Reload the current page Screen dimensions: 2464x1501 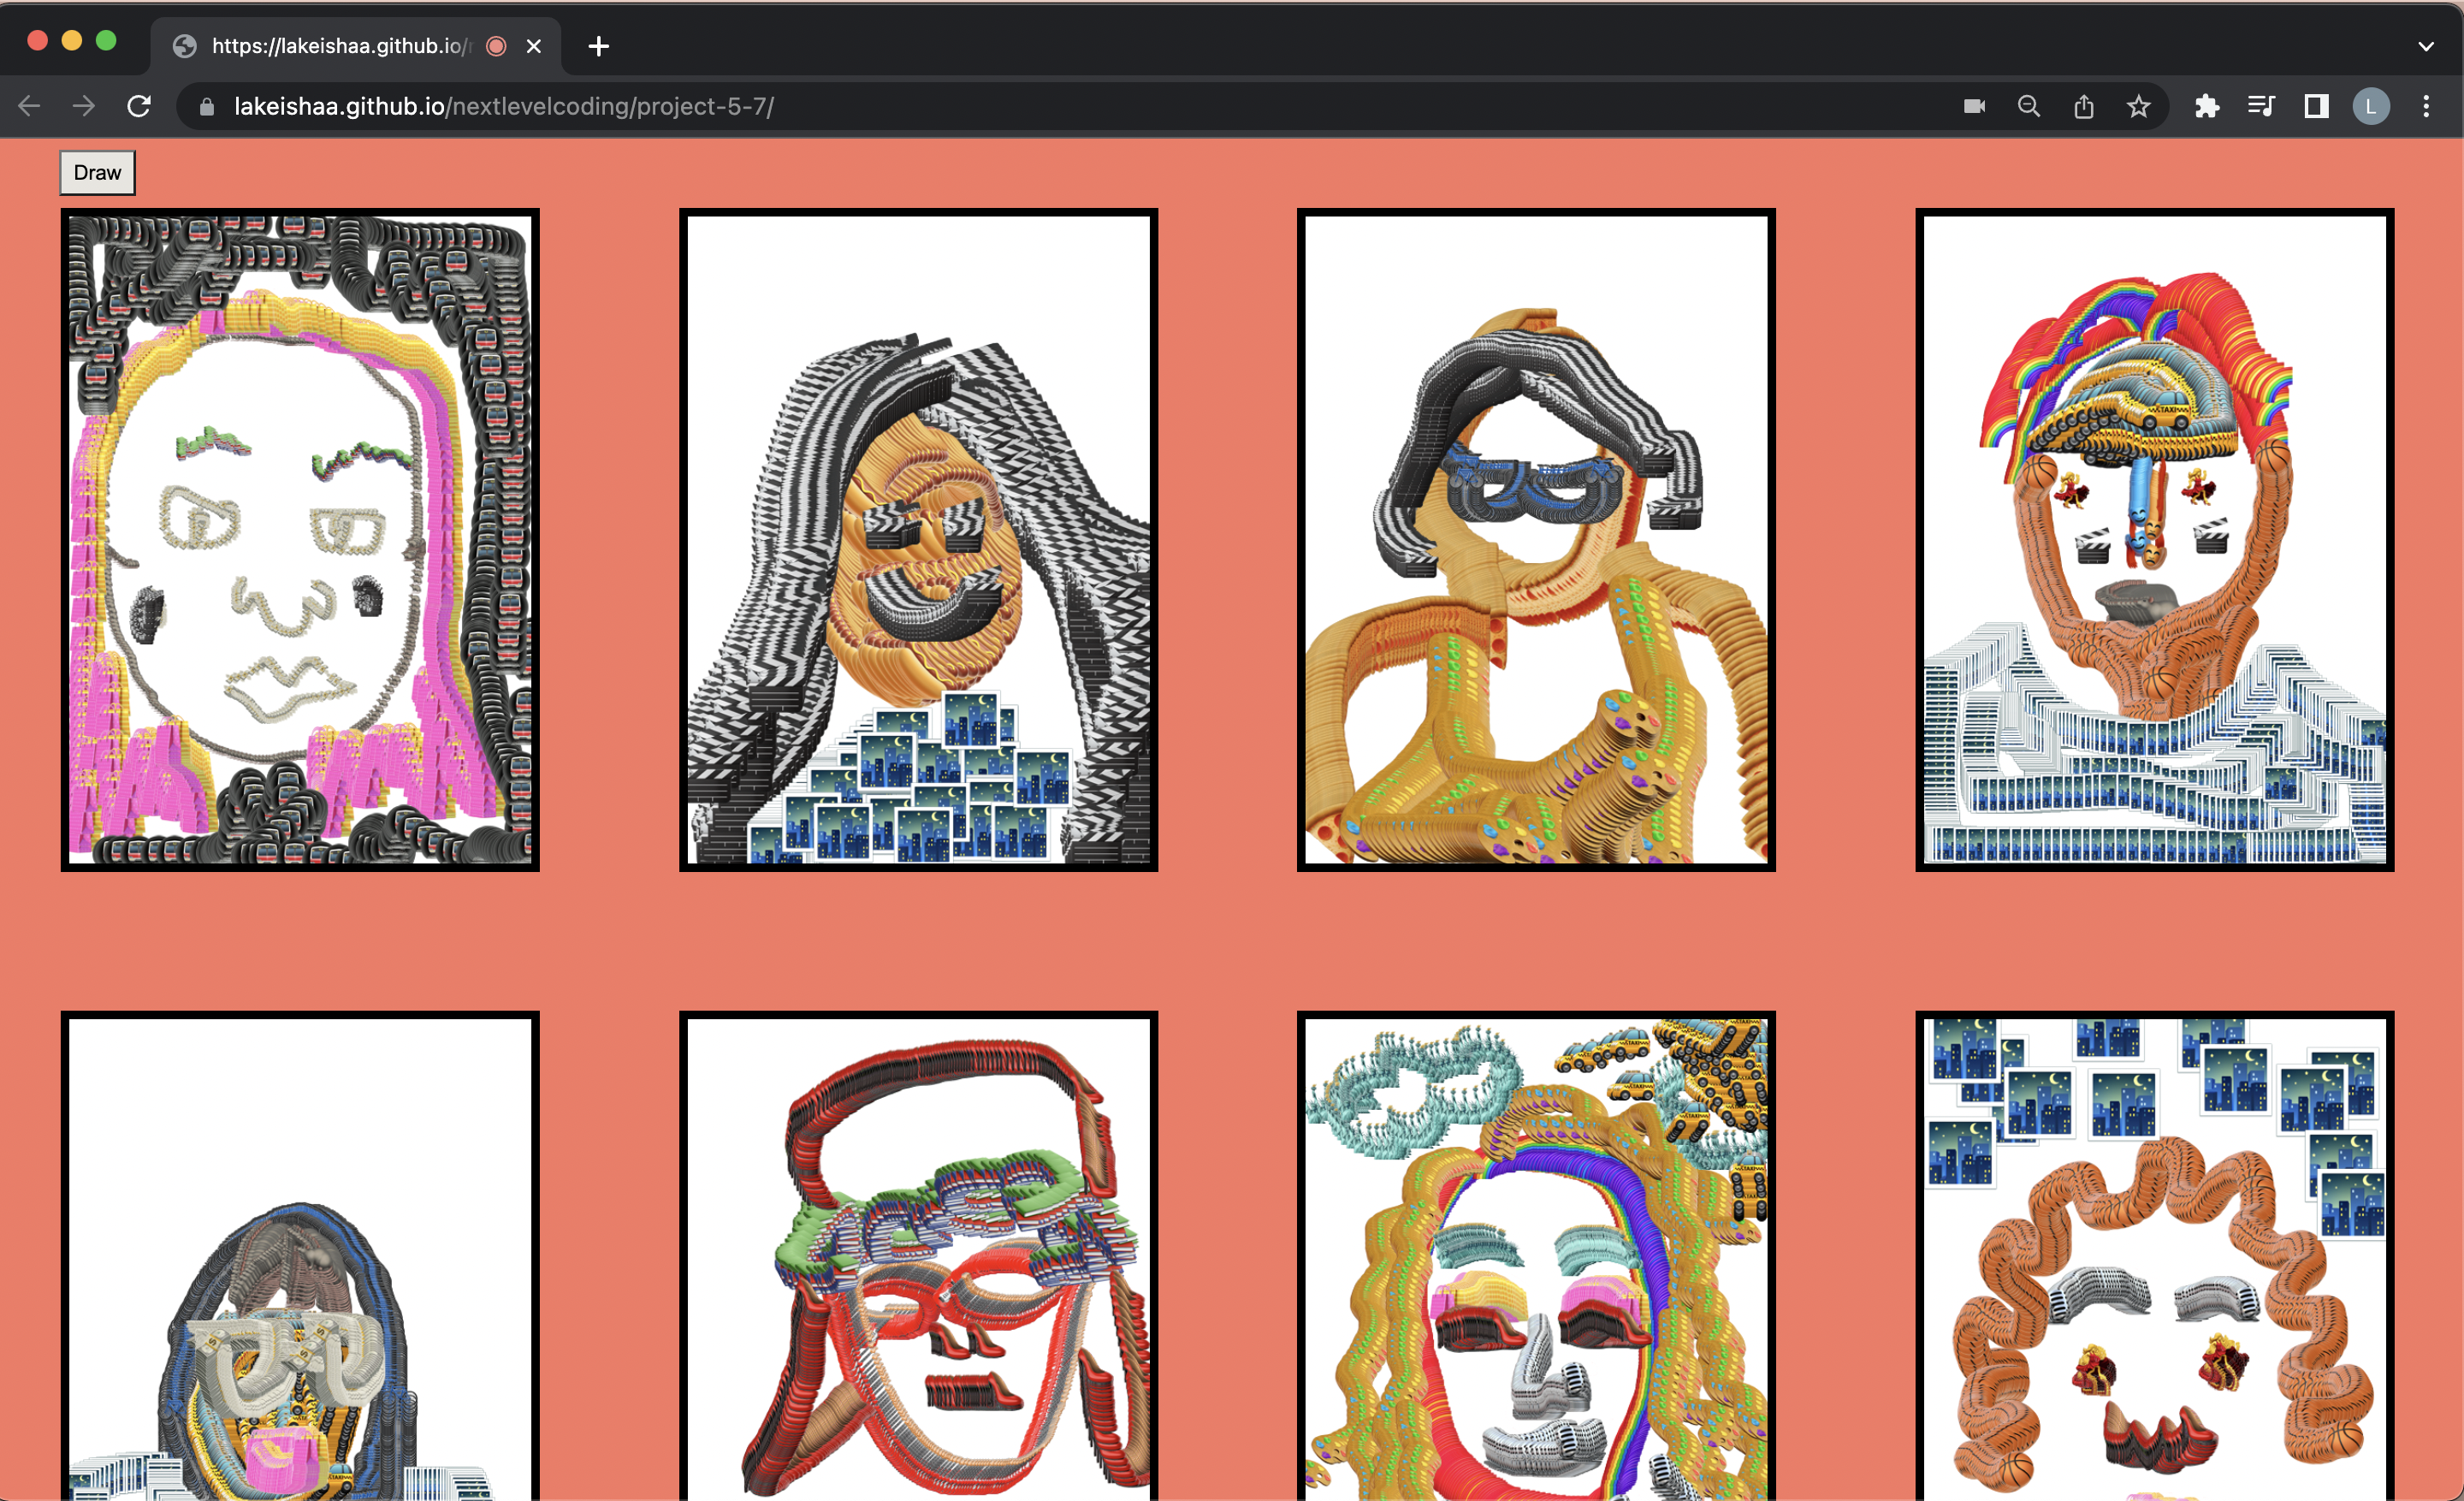pyautogui.click(x=139, y=106)
